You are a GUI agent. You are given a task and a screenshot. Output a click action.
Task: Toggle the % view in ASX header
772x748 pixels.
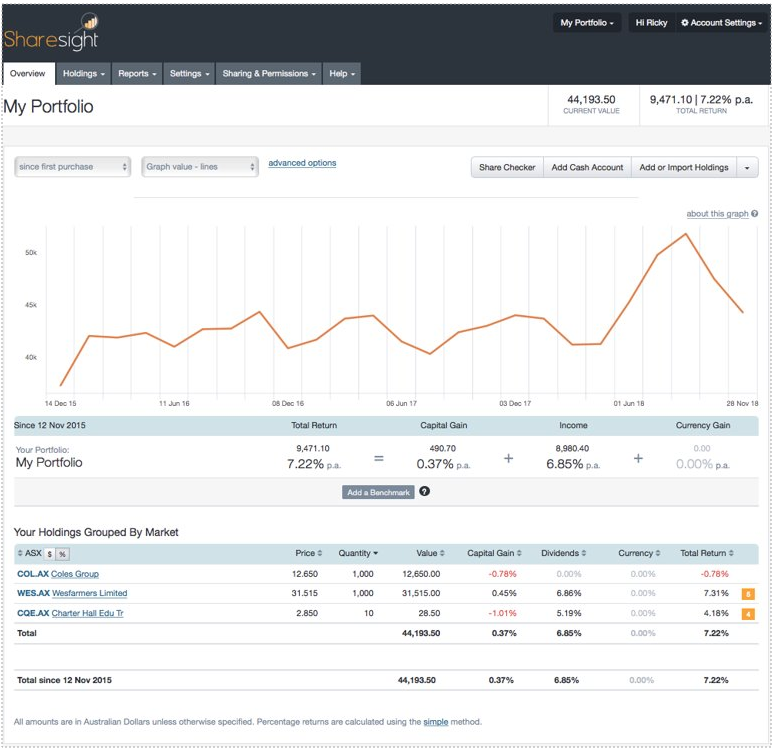click(63, 553)
